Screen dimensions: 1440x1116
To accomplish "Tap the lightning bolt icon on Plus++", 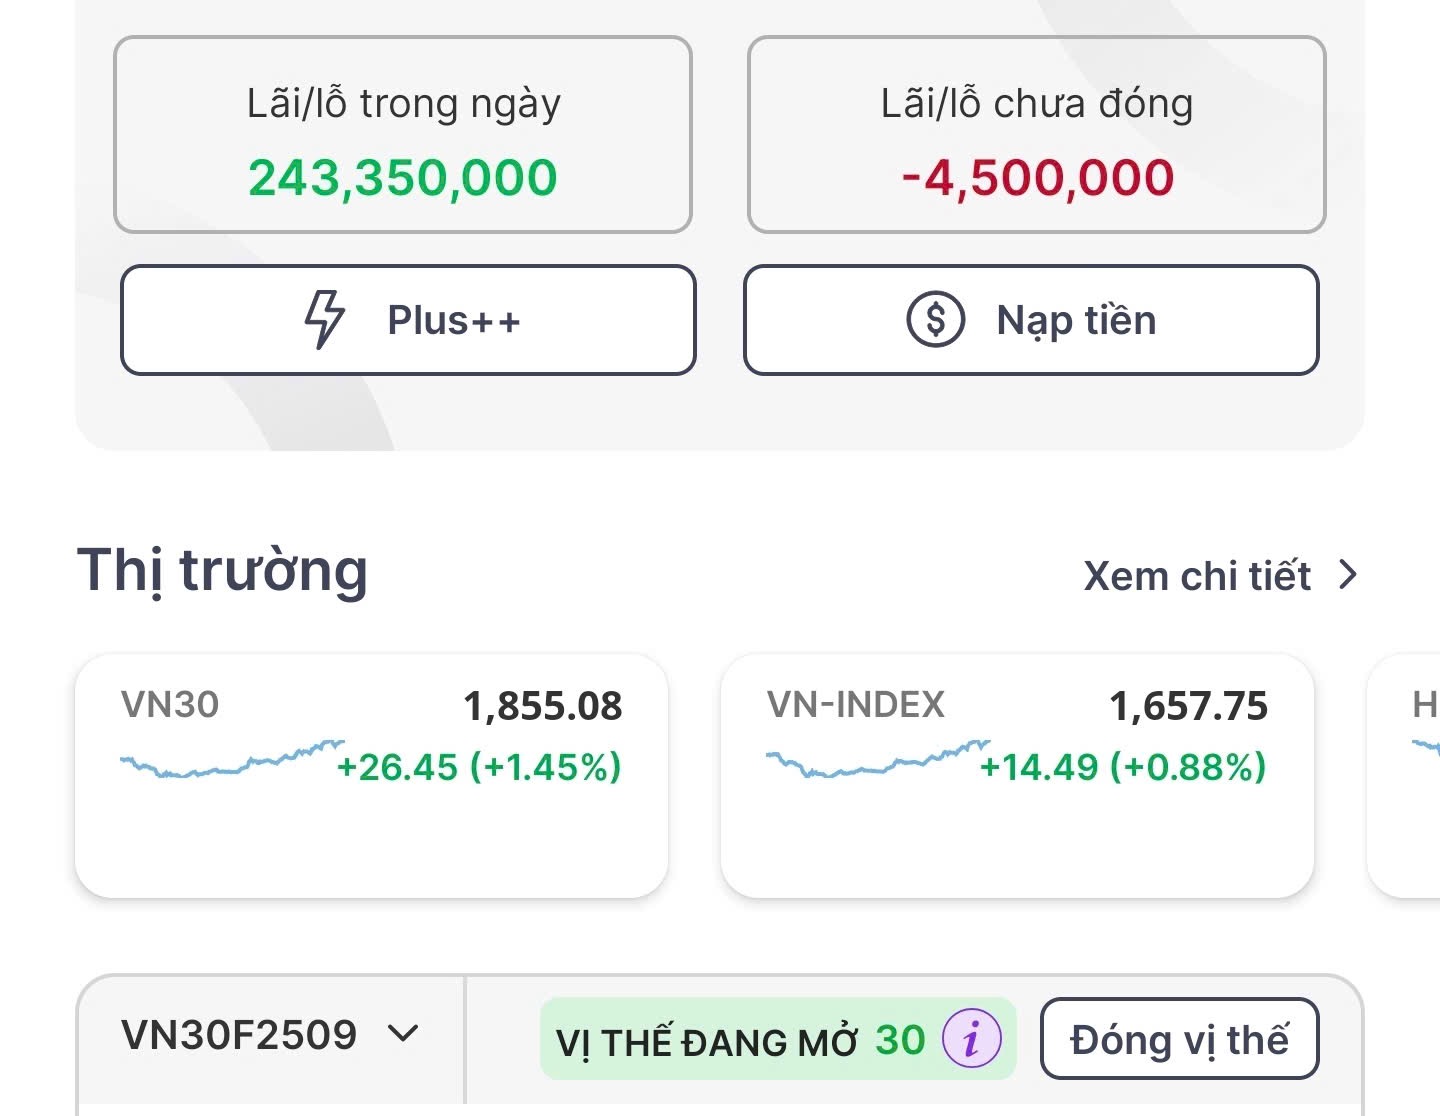I will (324, 319).
